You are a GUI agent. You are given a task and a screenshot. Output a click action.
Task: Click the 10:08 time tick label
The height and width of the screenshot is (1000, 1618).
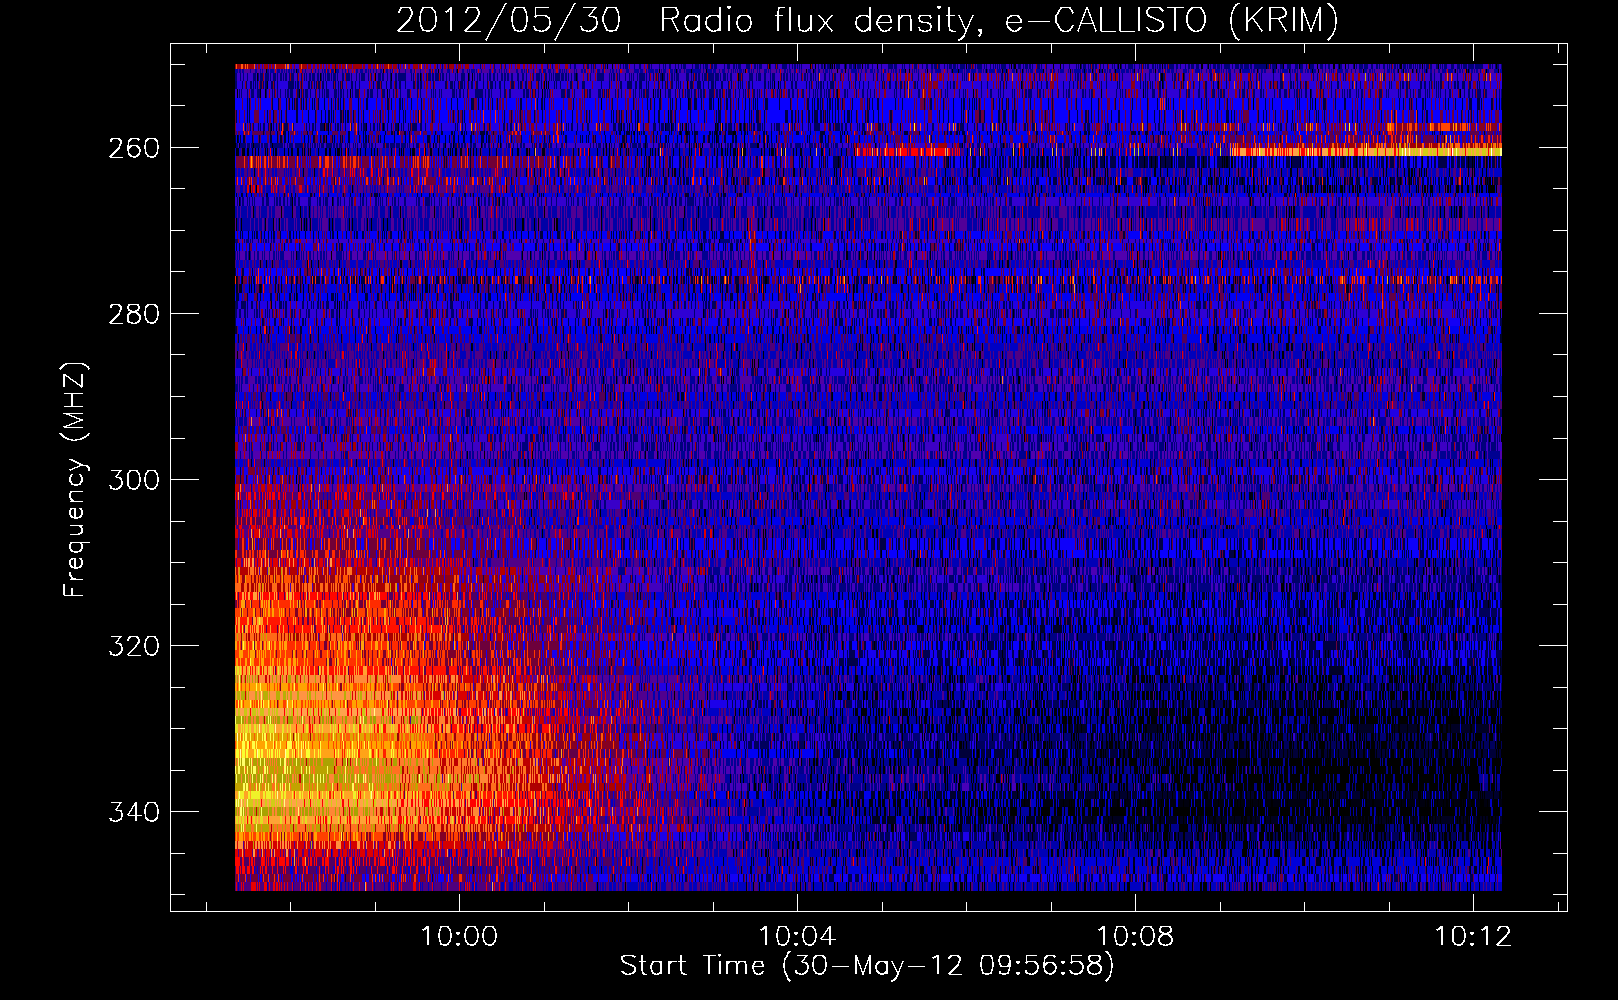1135,937
